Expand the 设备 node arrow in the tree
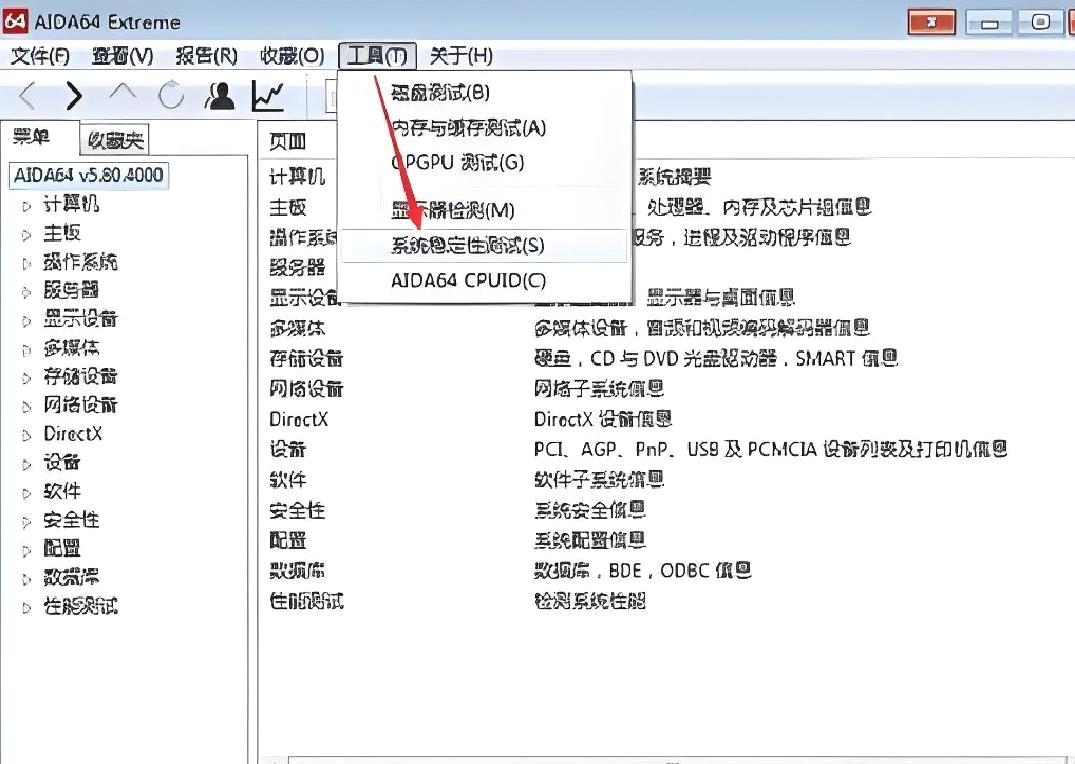Image resolution: width=1075 pixels, height=764 pixels. click(26, 464)
